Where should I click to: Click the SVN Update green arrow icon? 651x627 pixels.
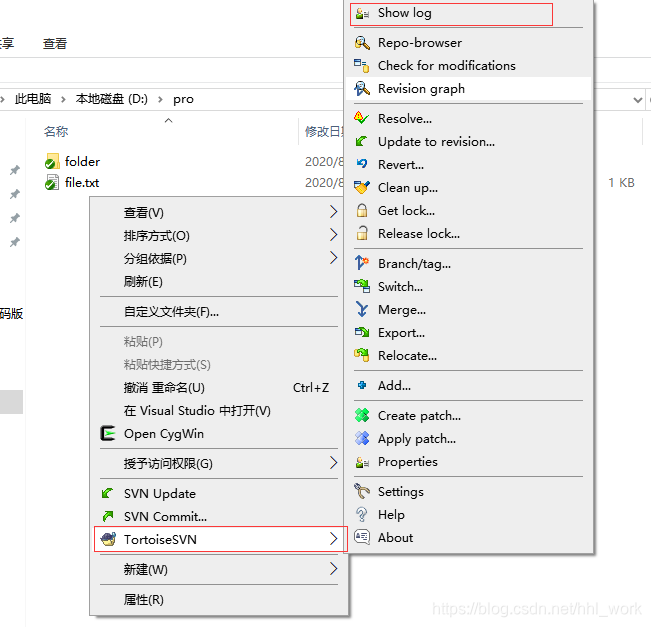[108, 493]
